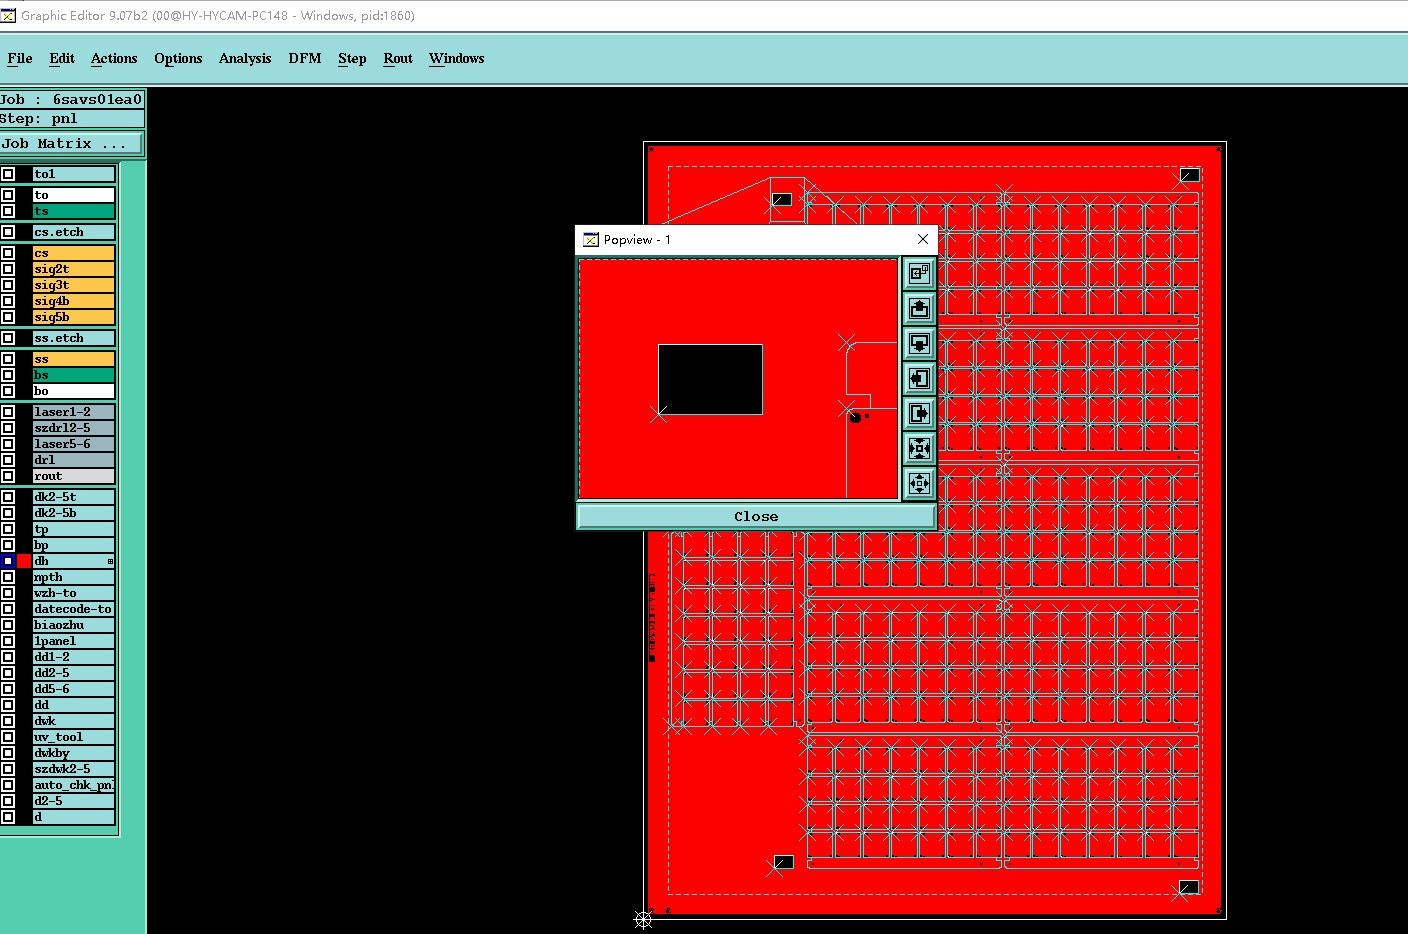Image resolution: width=1408 pixels, height=934 pixels.
Task: Click the black rectangle in Popview preview
Action: (x=710, y=379)
